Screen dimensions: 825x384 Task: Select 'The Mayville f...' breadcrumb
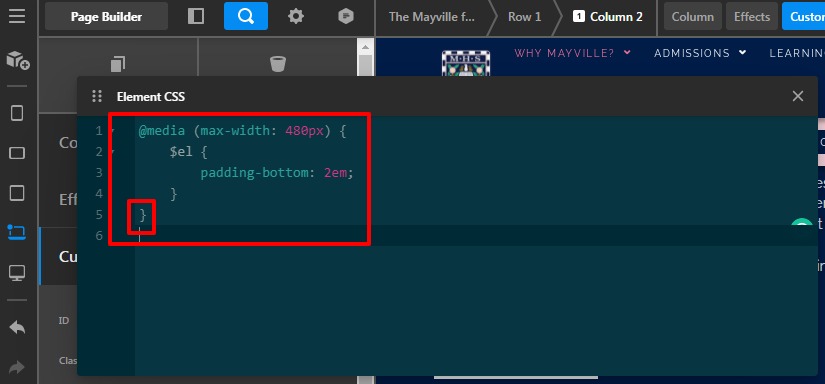pos(431,17)
